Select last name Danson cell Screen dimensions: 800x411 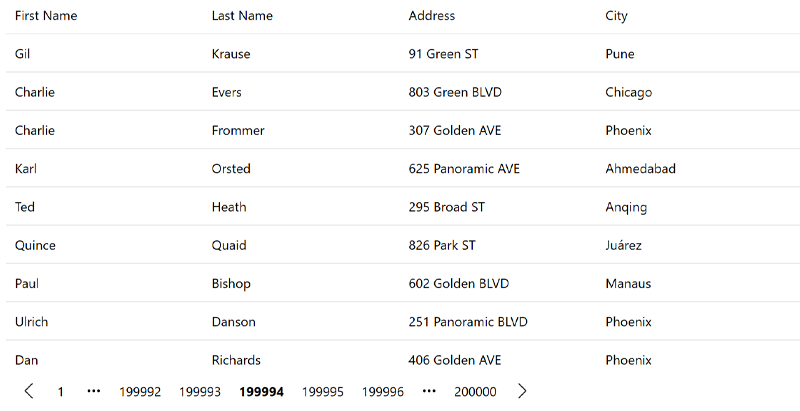(x=234, y=322)
